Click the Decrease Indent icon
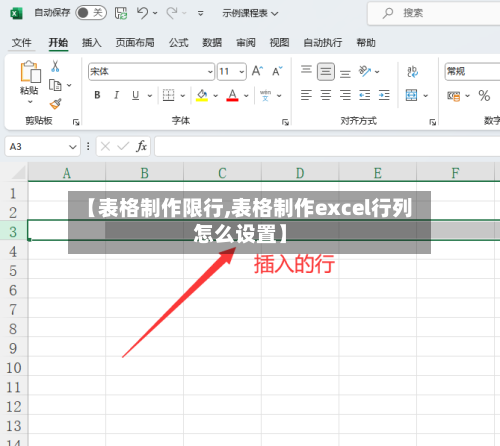This screenshot has height=446, width=500. [365, 95]
